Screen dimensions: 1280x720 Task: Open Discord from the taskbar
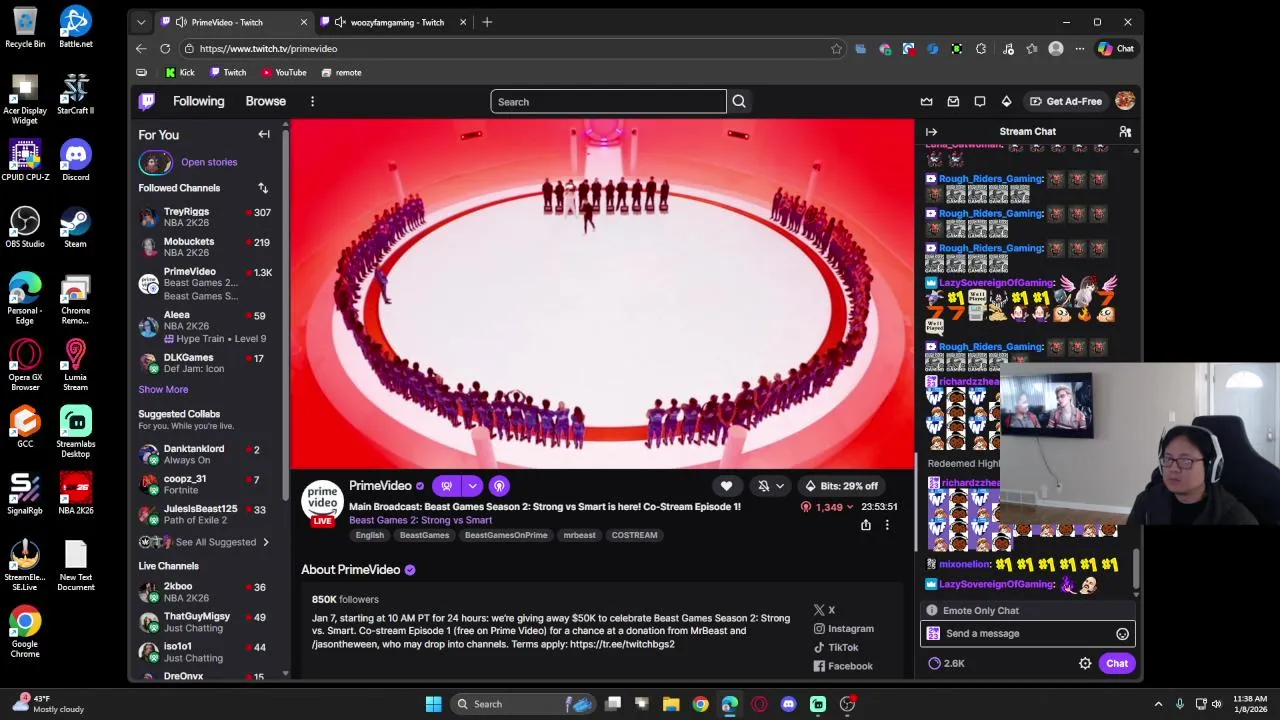coord(788,704)
